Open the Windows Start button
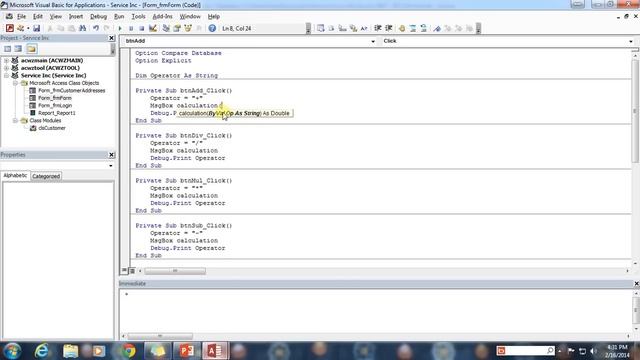The height and width of the screenshot is (360, 640). [12, 351]
